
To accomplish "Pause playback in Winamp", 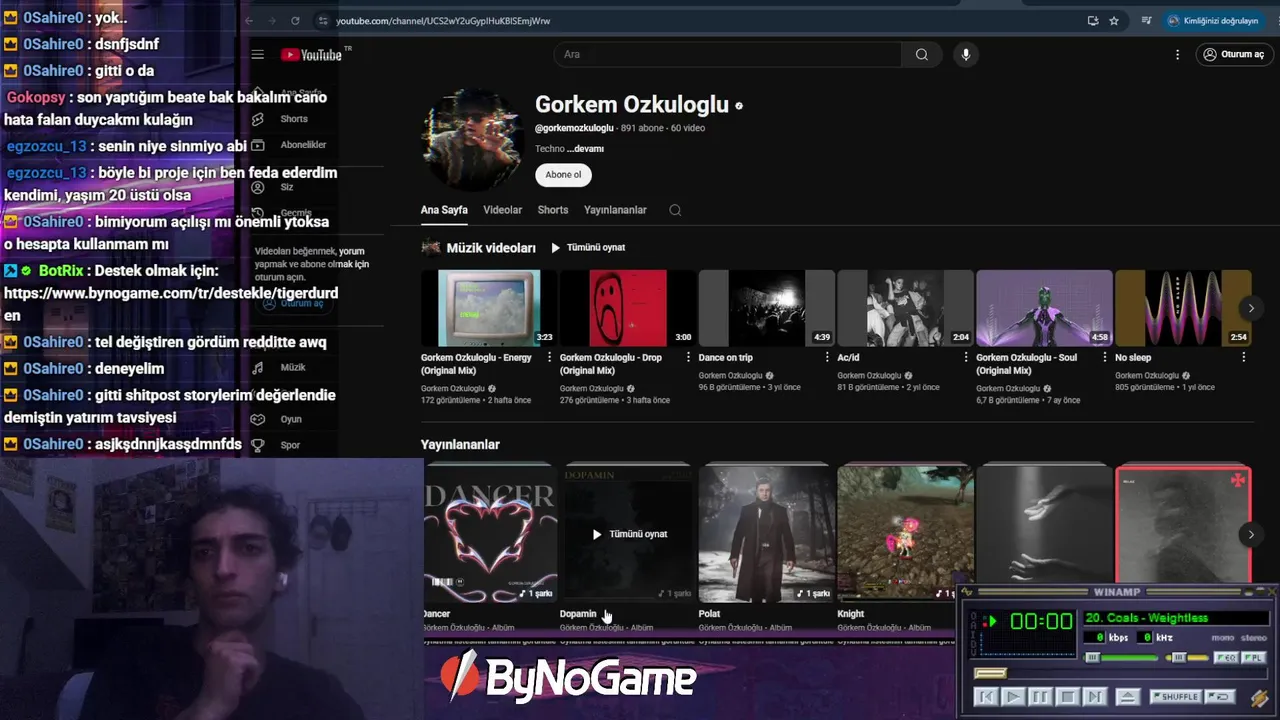I will [1040, 697].
